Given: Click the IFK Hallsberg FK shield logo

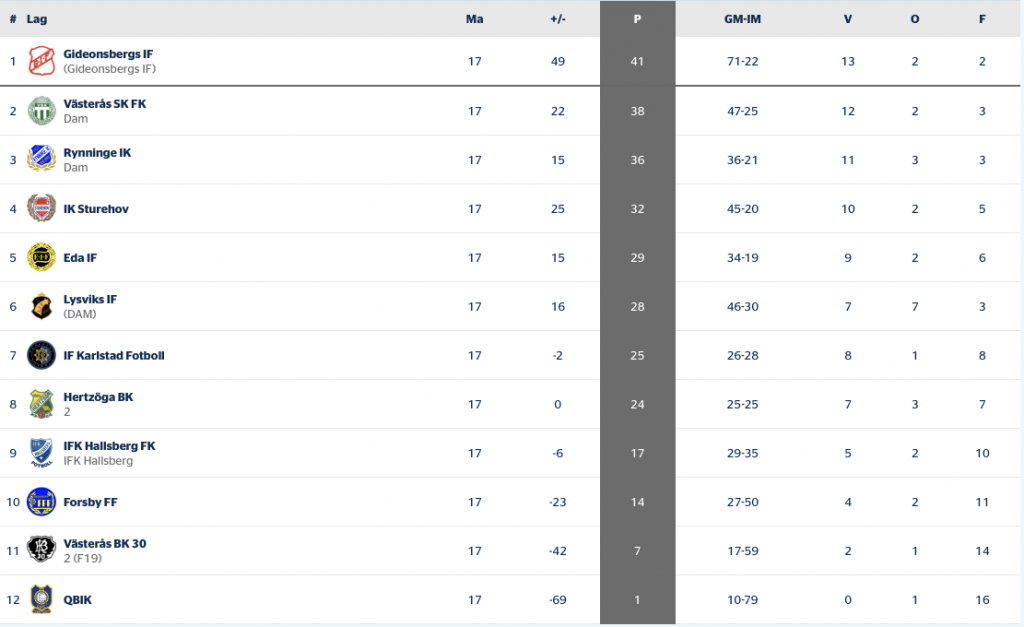Looking at the screenshot, I should point(41,453).
